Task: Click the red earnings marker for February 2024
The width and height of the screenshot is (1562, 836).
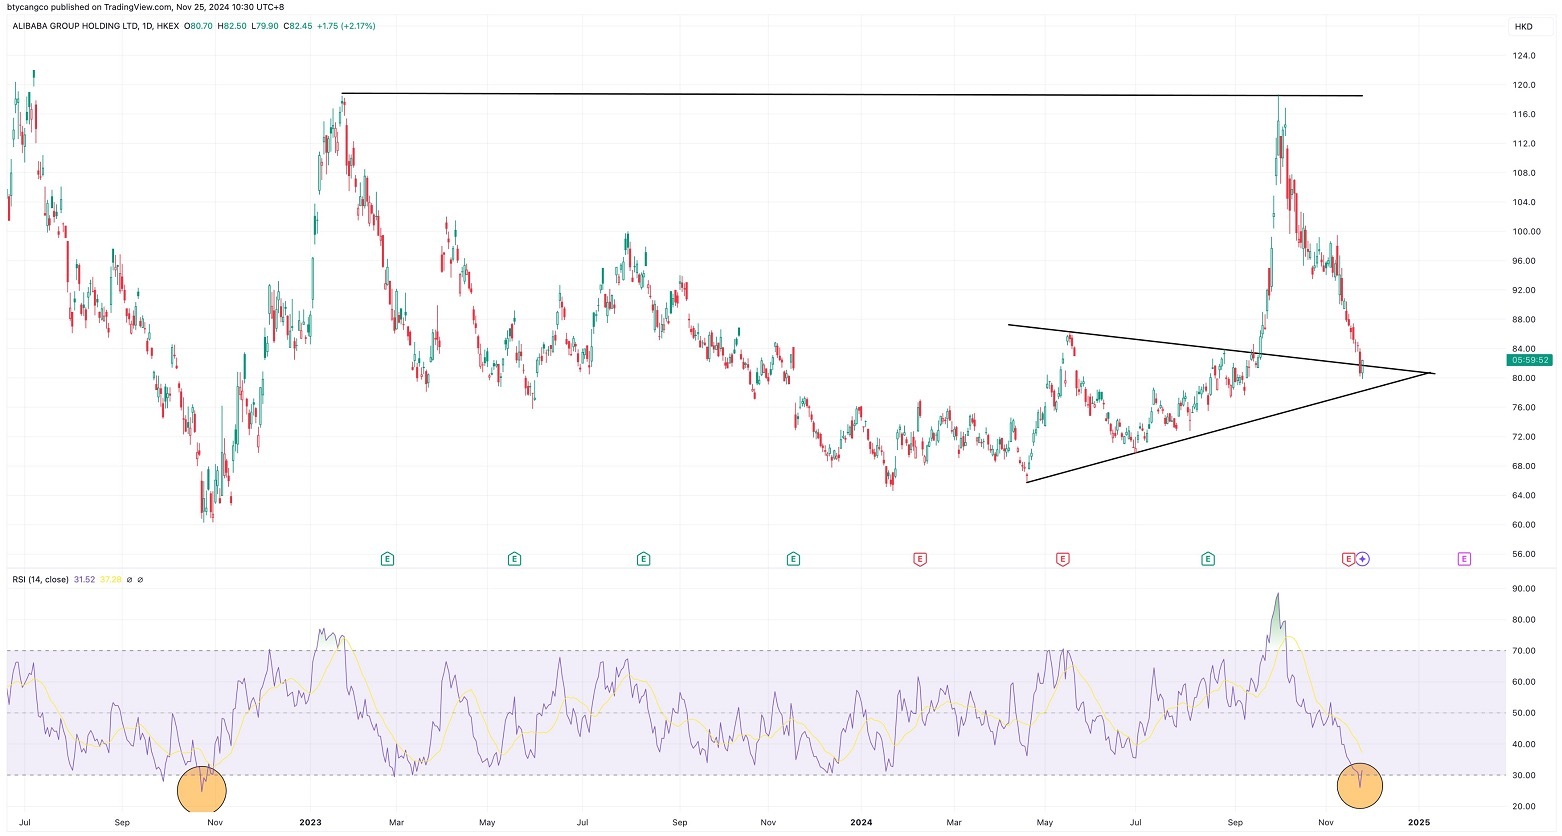Action: coord(919,559)
